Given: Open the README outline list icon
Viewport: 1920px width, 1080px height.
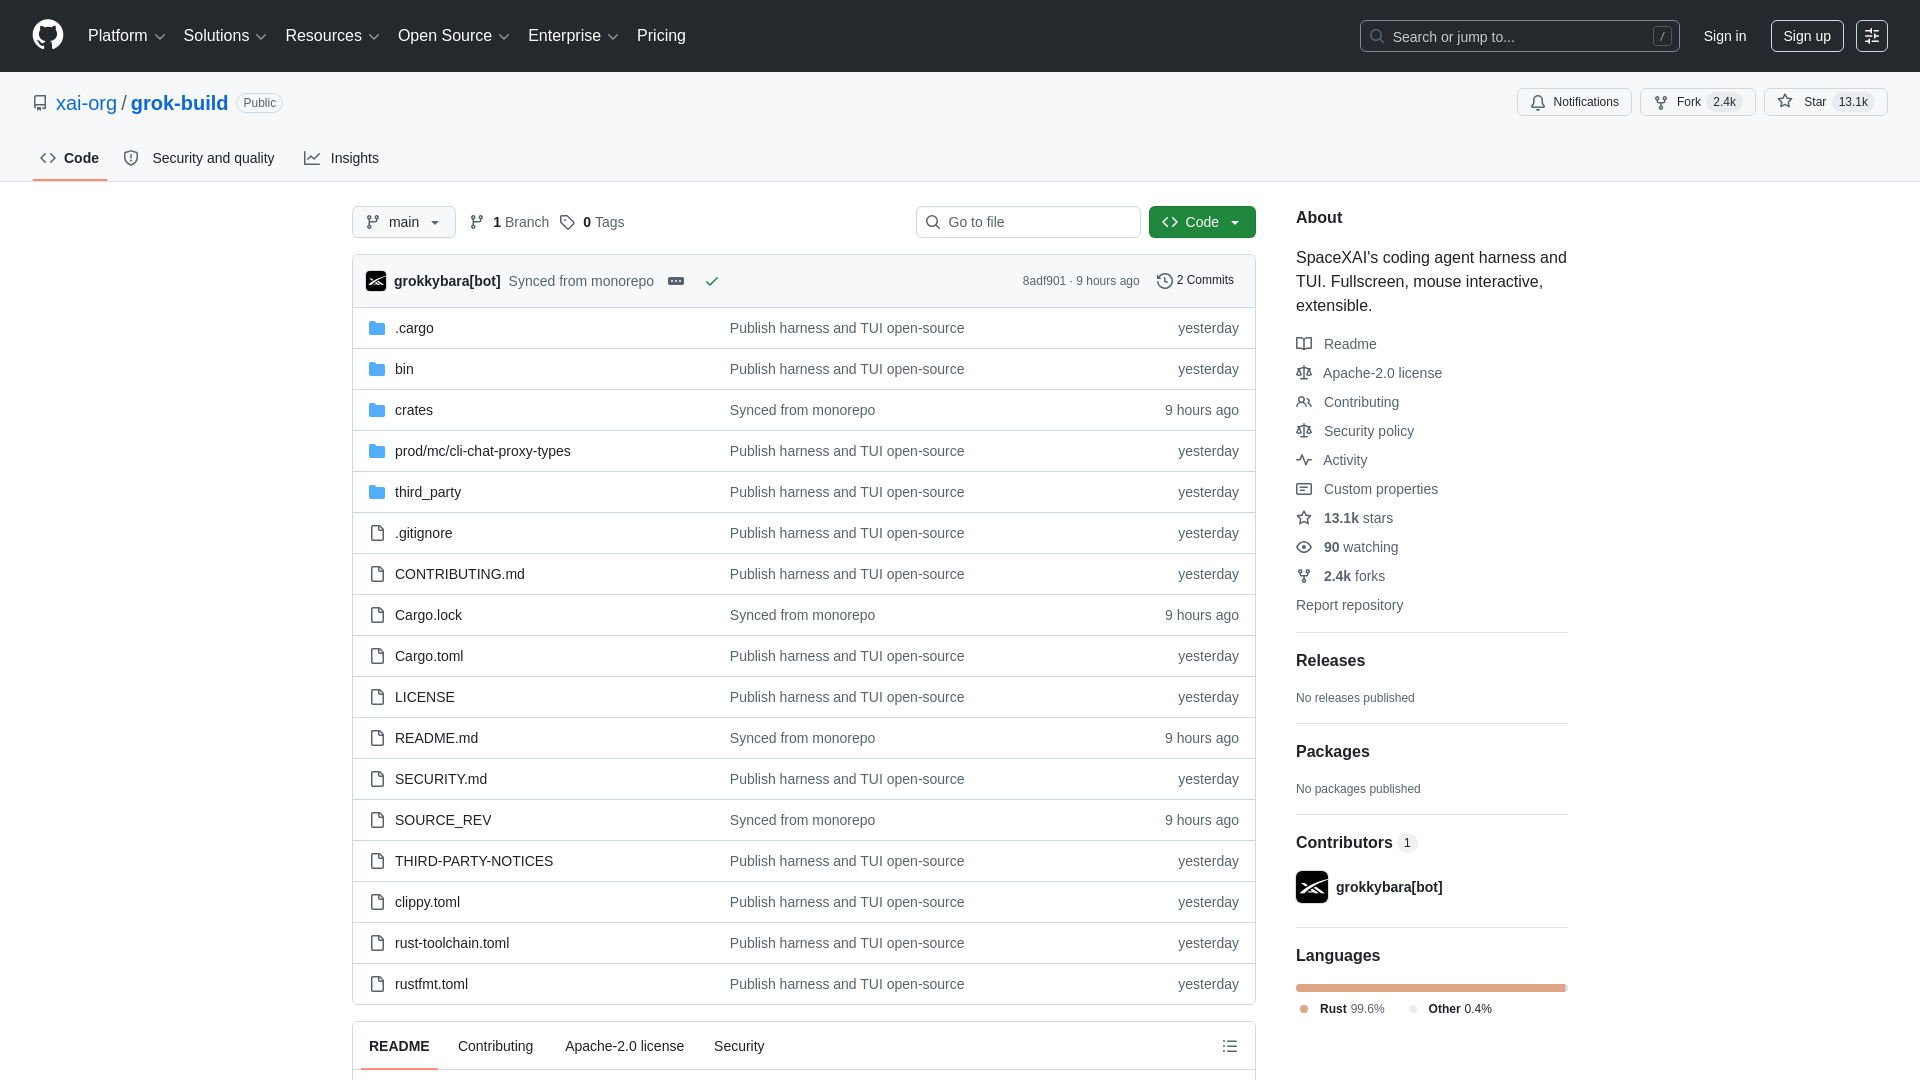Looking at the screenshot, I should pos(1230,1046).
